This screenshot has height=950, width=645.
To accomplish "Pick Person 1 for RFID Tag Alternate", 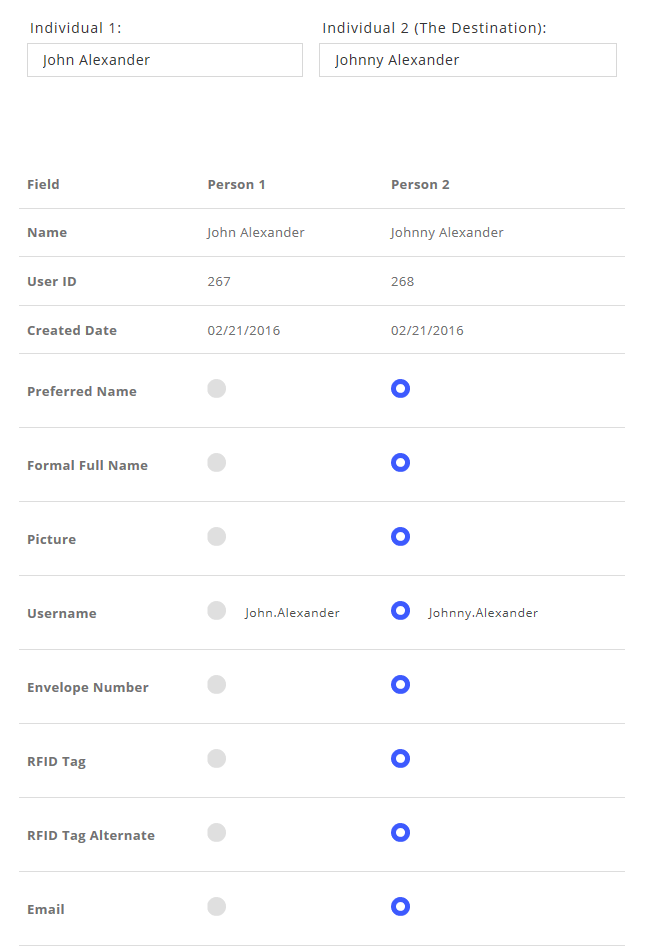I will coord(217,833).
